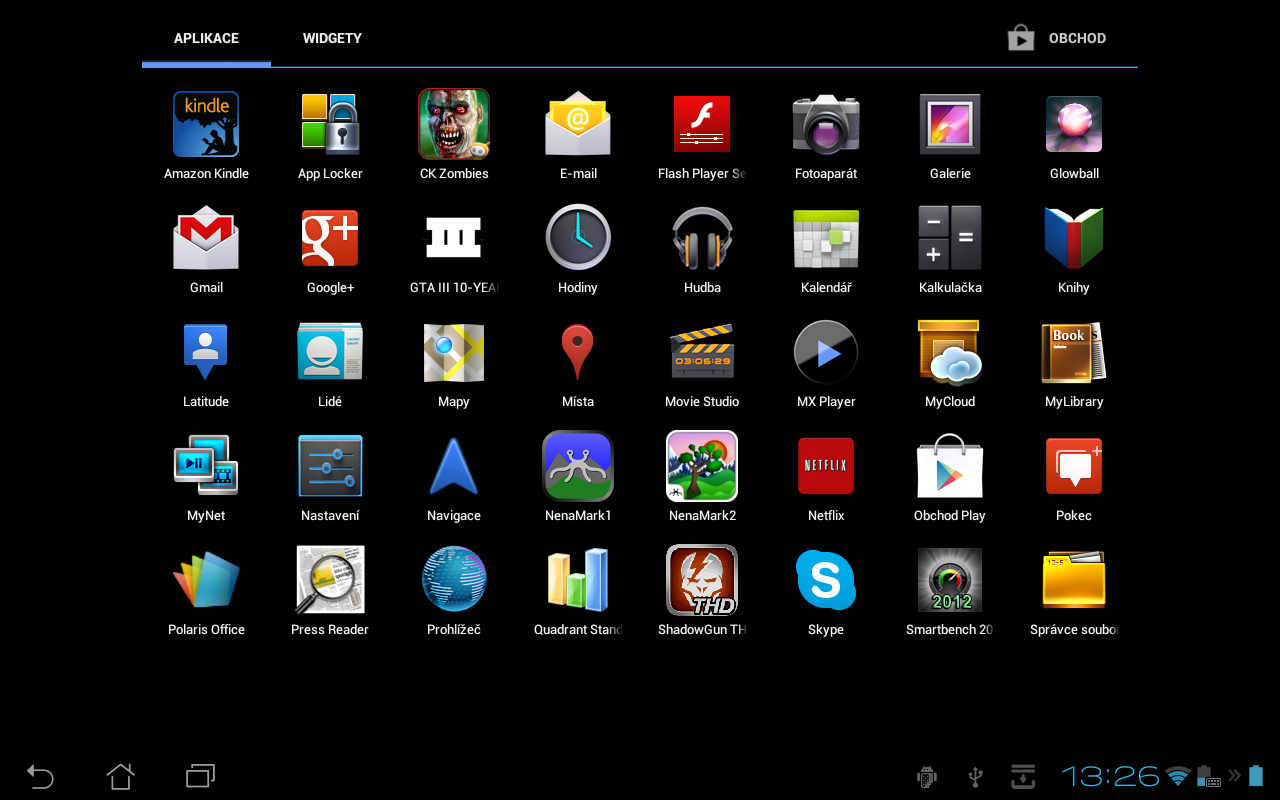Open the Hudba music app

point(702,238)
